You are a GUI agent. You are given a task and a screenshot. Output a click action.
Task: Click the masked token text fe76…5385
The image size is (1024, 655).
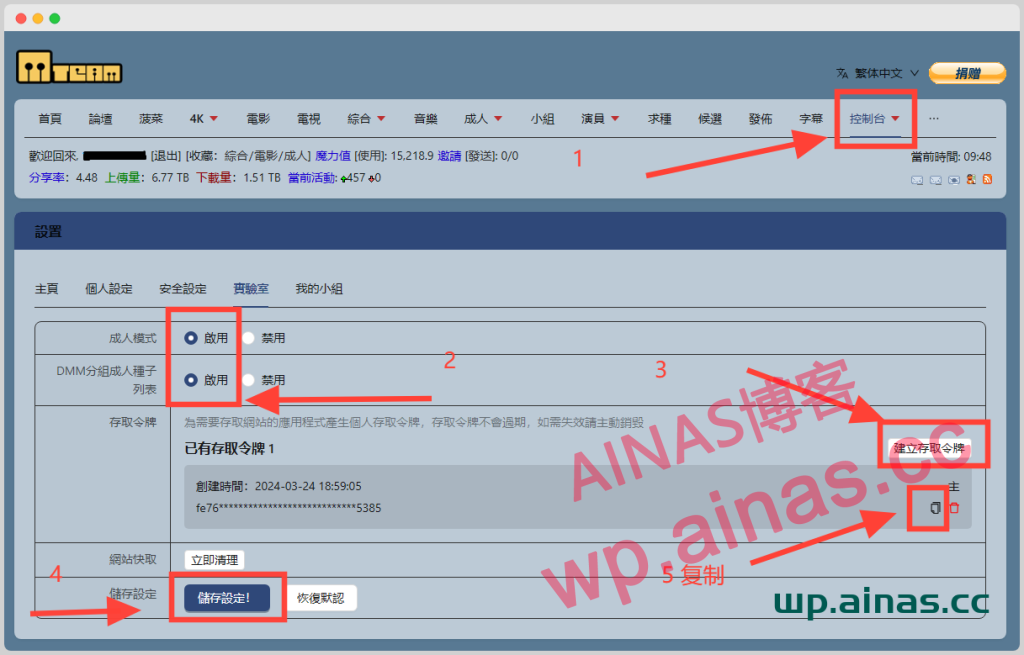pyautogui.click(x=288, y=508)
